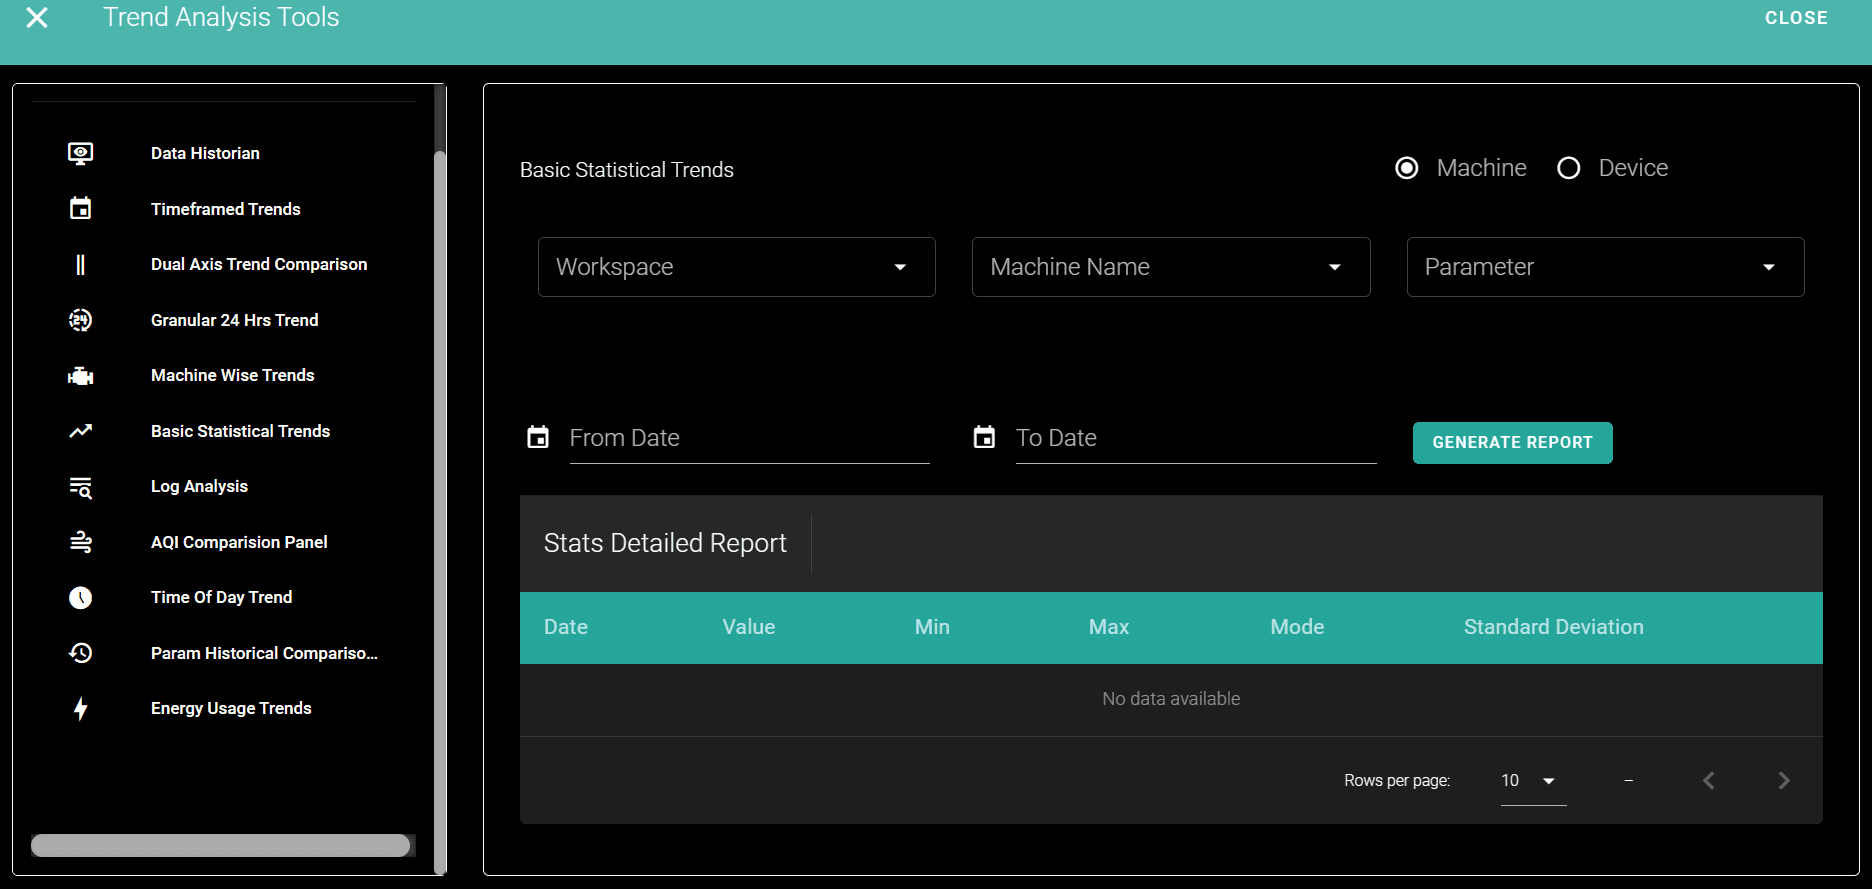This screenshot has width=1872, height=889.
Task: Click the From Date input field
Action: tap(748, 439)
